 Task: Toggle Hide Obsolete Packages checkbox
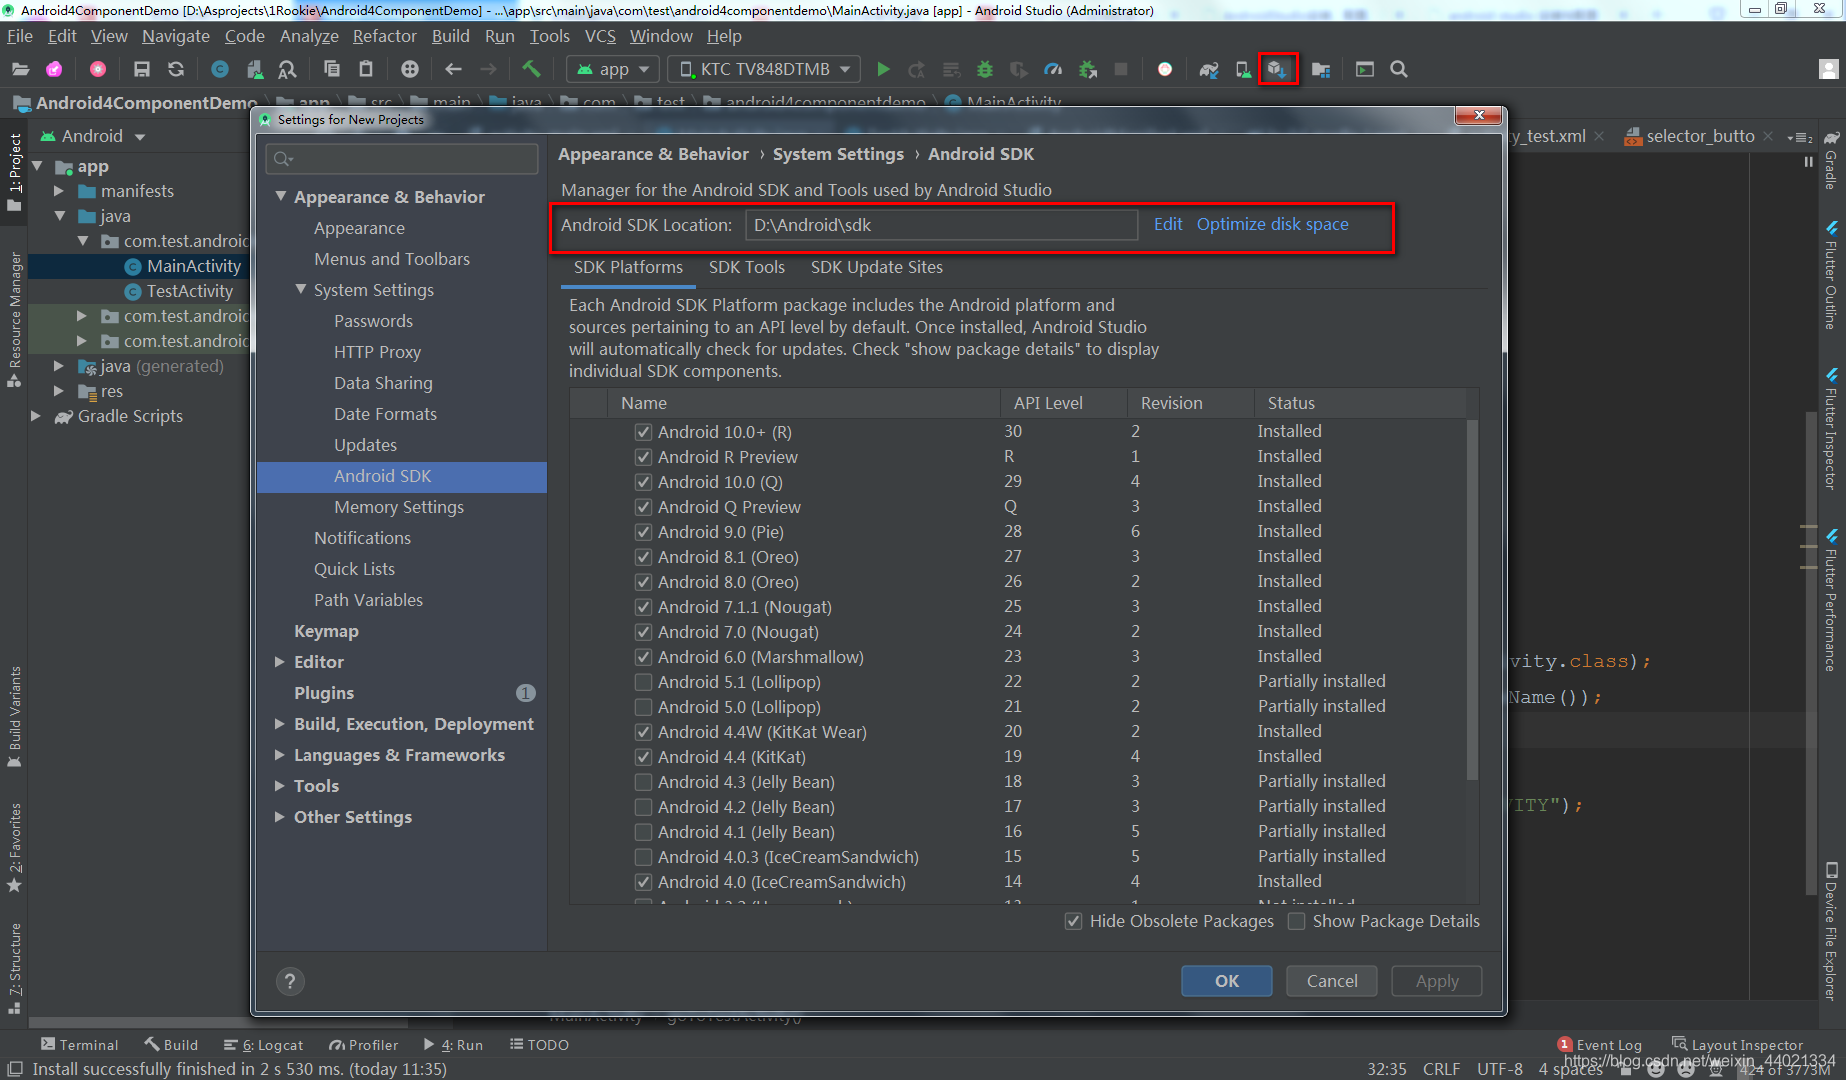tap(1073, 921)
